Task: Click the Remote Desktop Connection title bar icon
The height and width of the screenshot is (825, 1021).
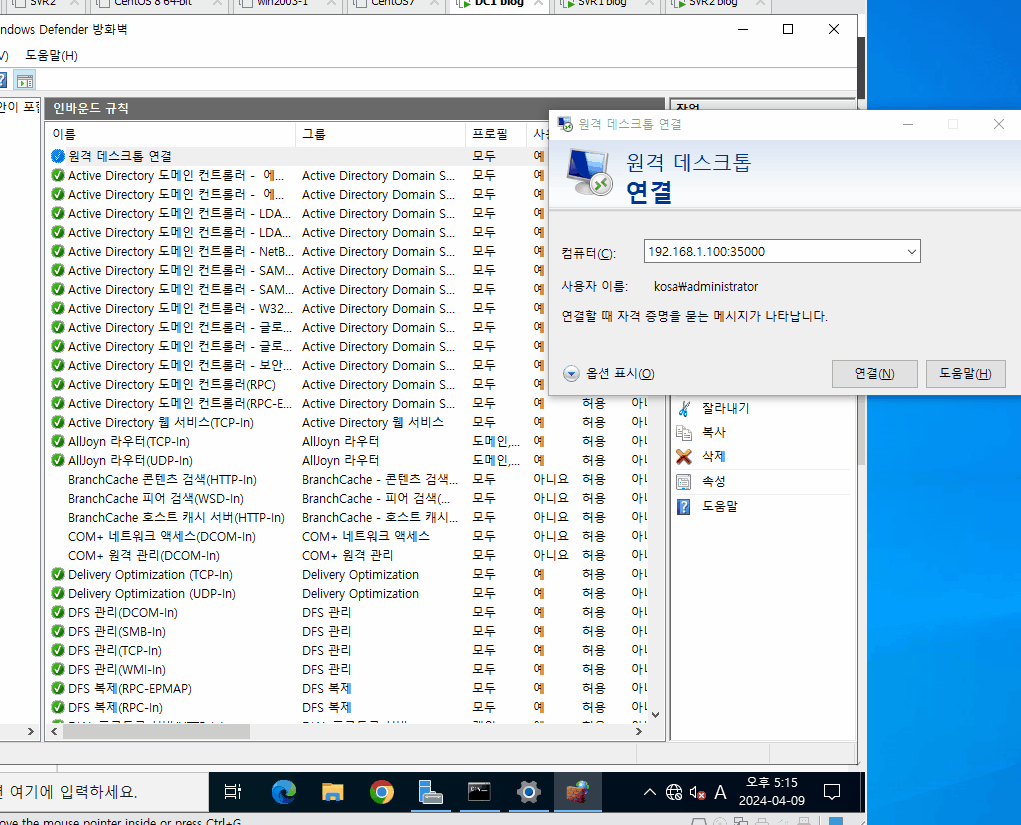Action: tap(565, 124)
